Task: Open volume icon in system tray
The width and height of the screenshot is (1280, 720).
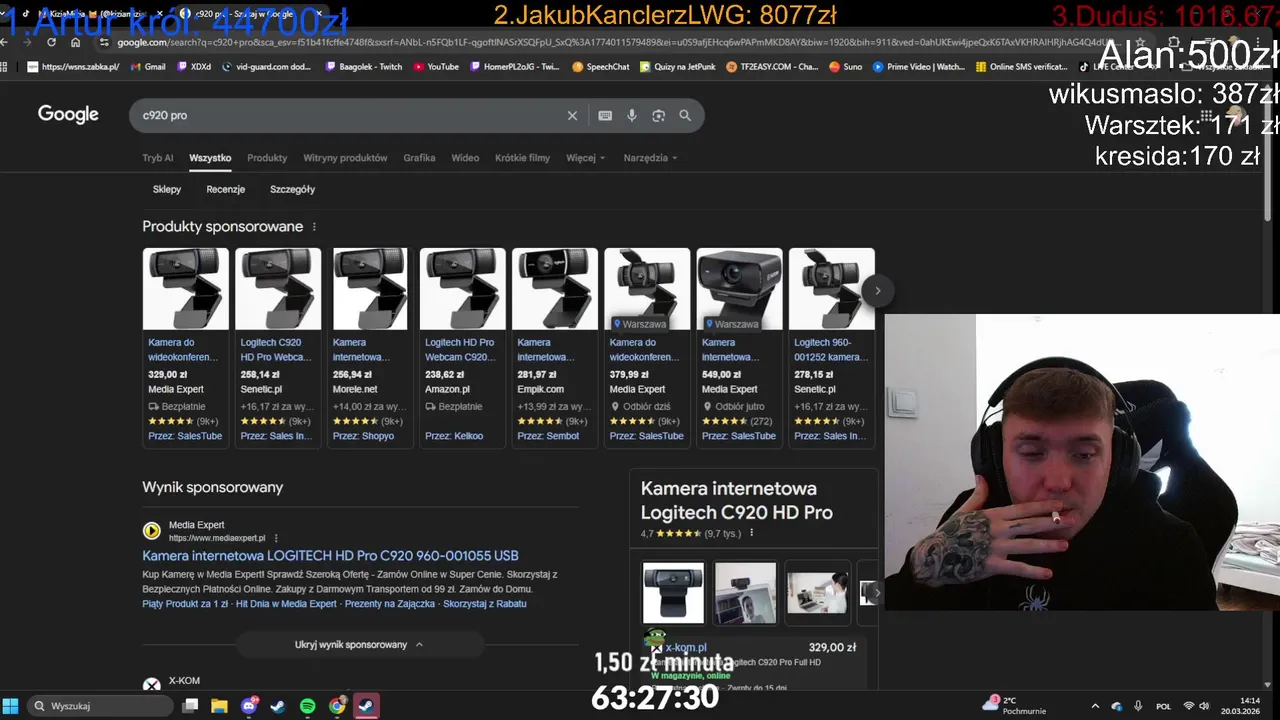Action: pyautogui.click(x=1204, y=706)
